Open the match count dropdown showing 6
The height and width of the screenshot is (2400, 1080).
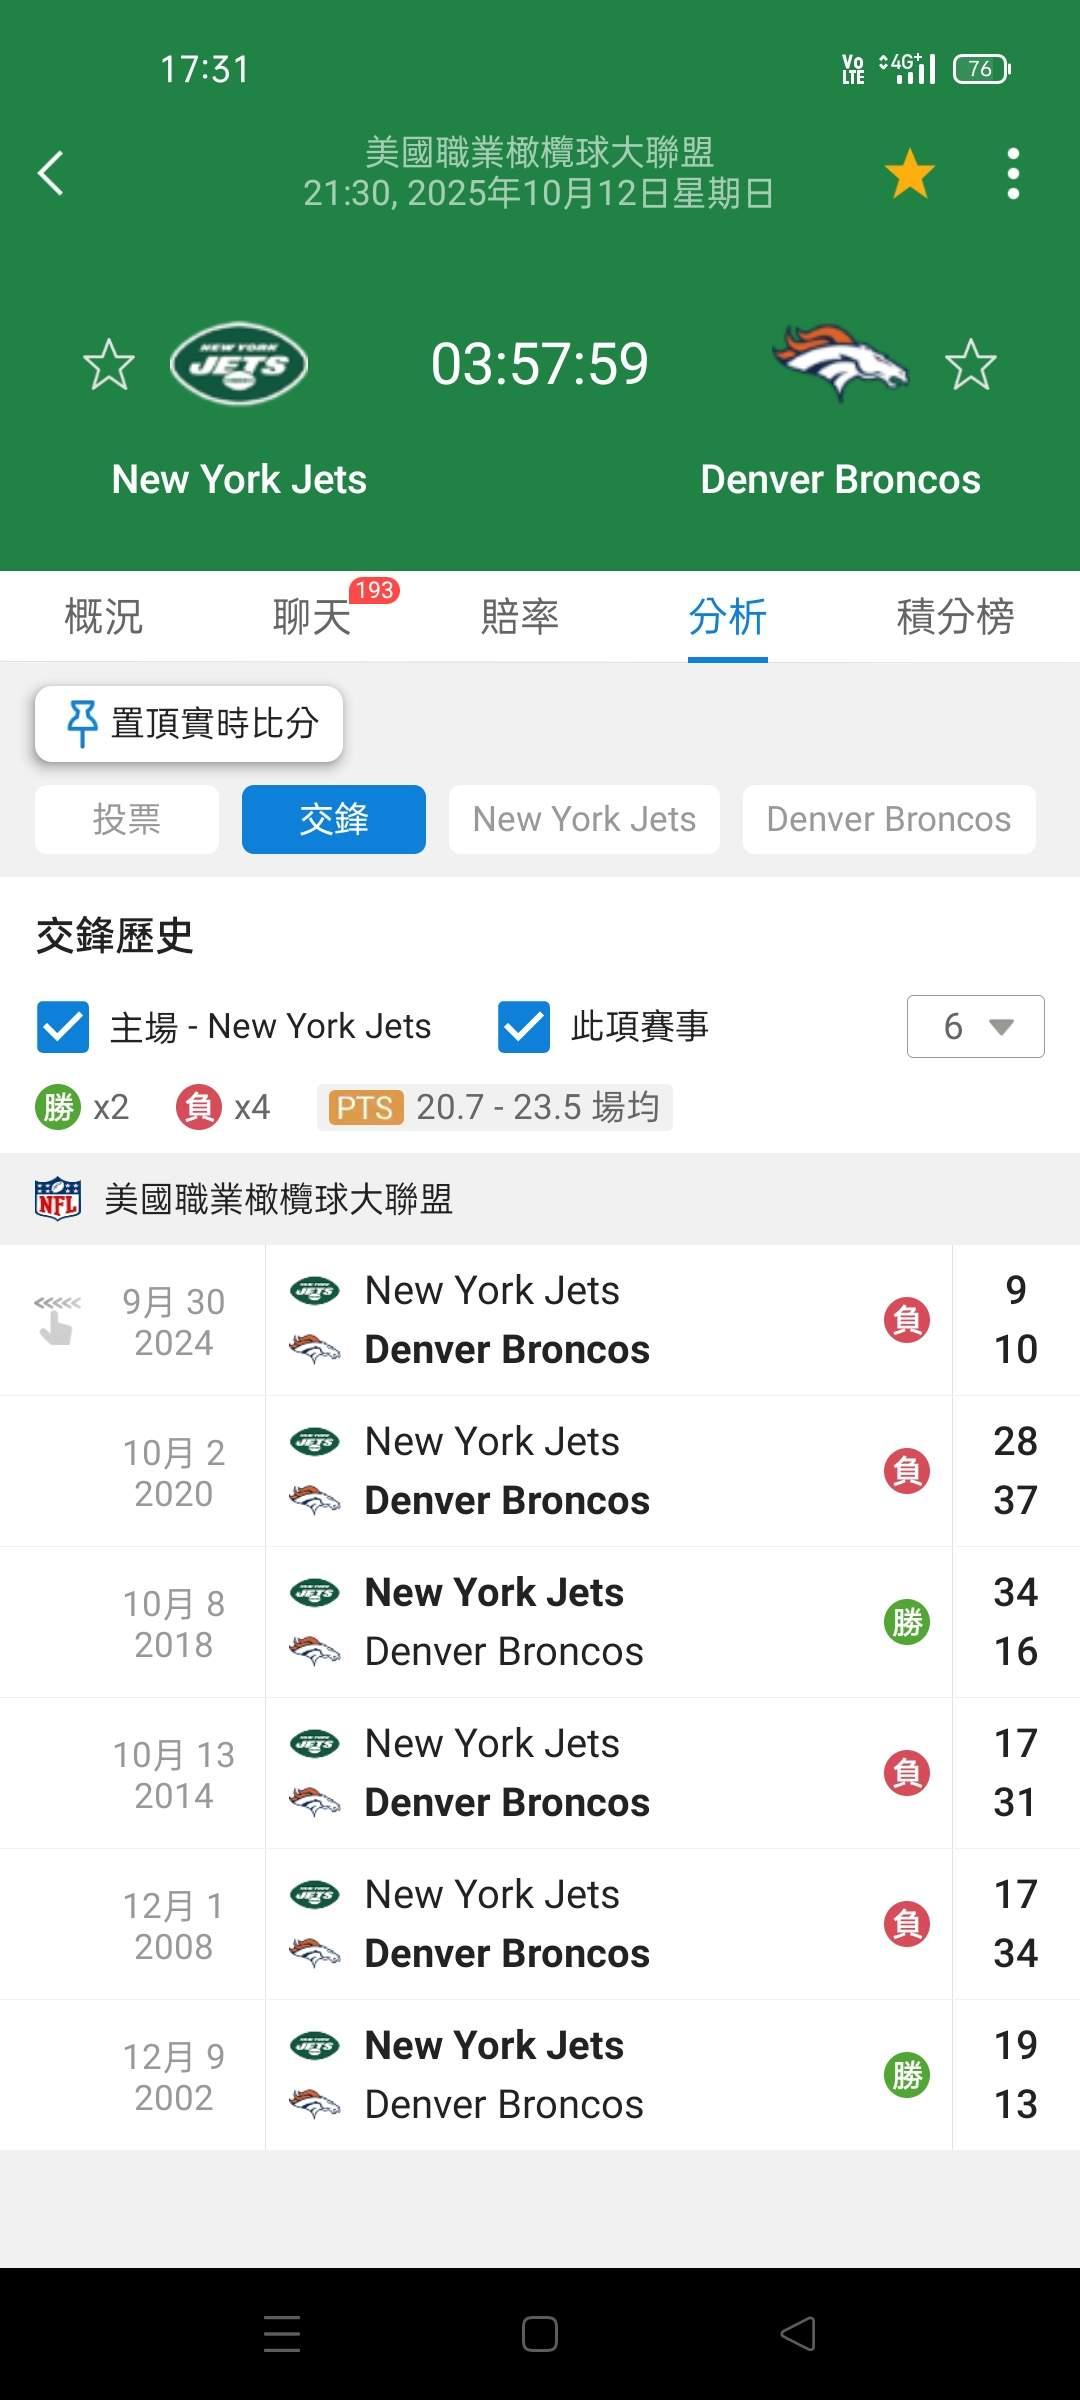975,1026
